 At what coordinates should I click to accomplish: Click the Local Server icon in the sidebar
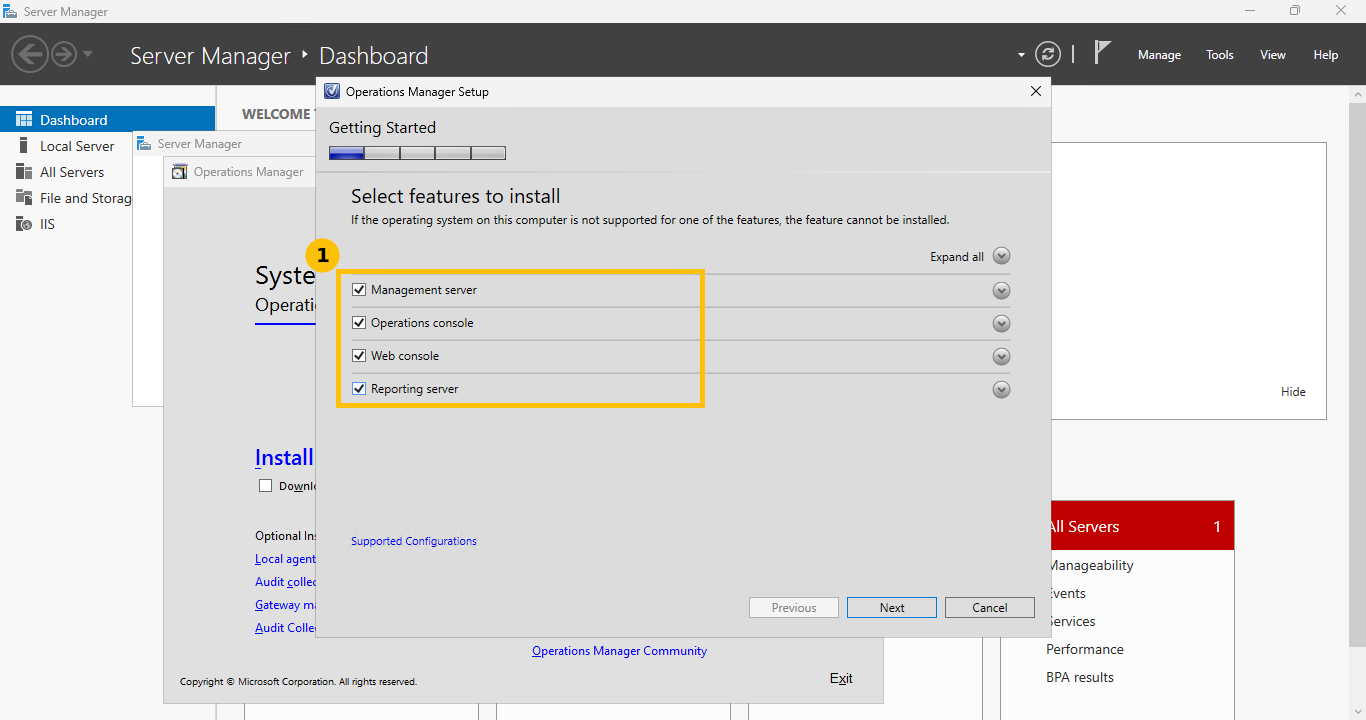[24, 145]
